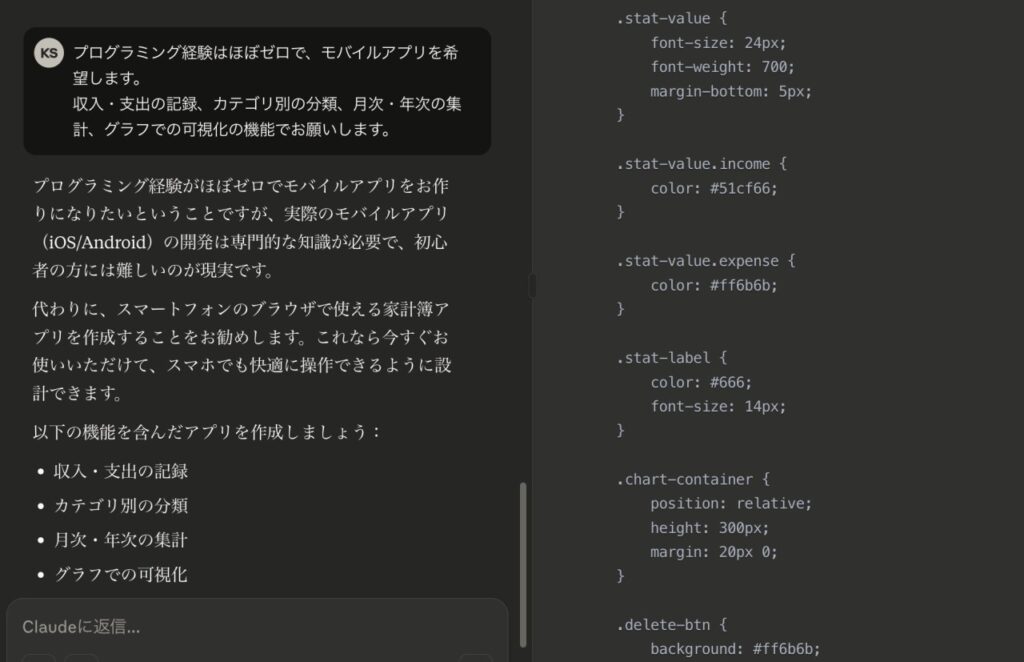
Task: Click the bullet 'カテゴリ別の分類'
Action: point(121,505)
